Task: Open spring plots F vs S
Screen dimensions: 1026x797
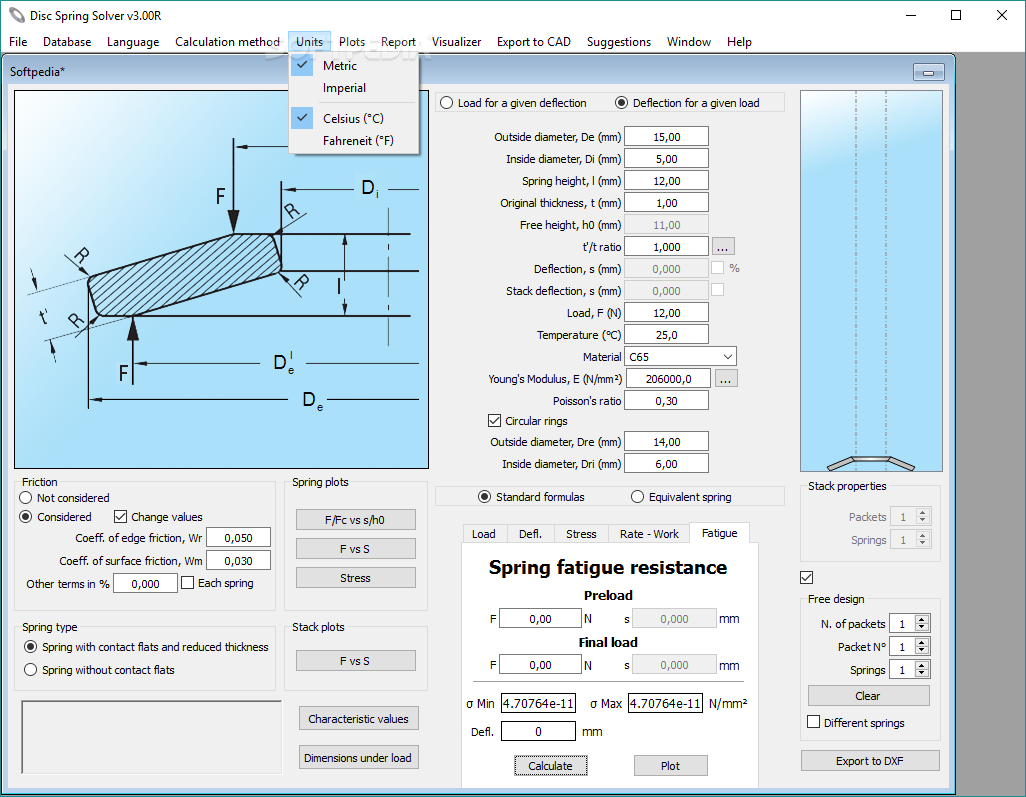Action: 355,549
